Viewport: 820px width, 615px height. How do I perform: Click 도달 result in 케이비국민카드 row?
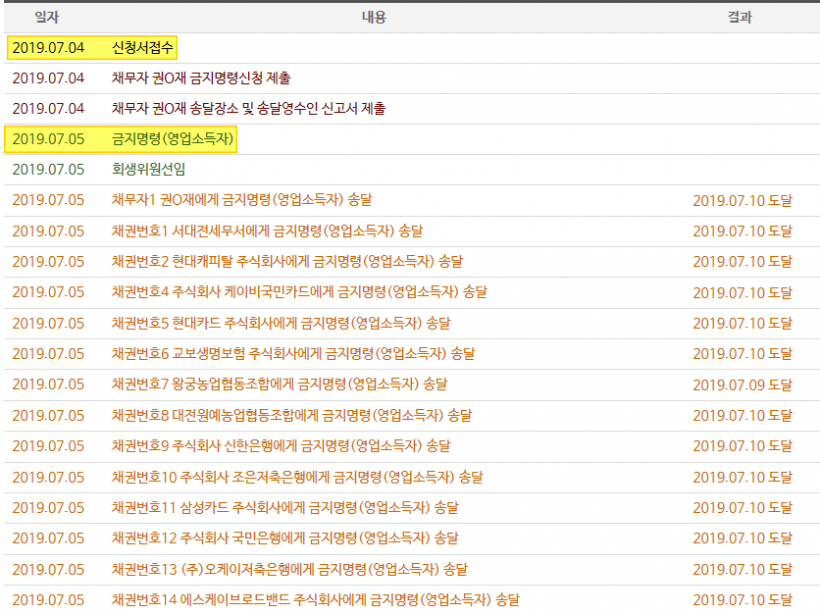pos(743,292)
